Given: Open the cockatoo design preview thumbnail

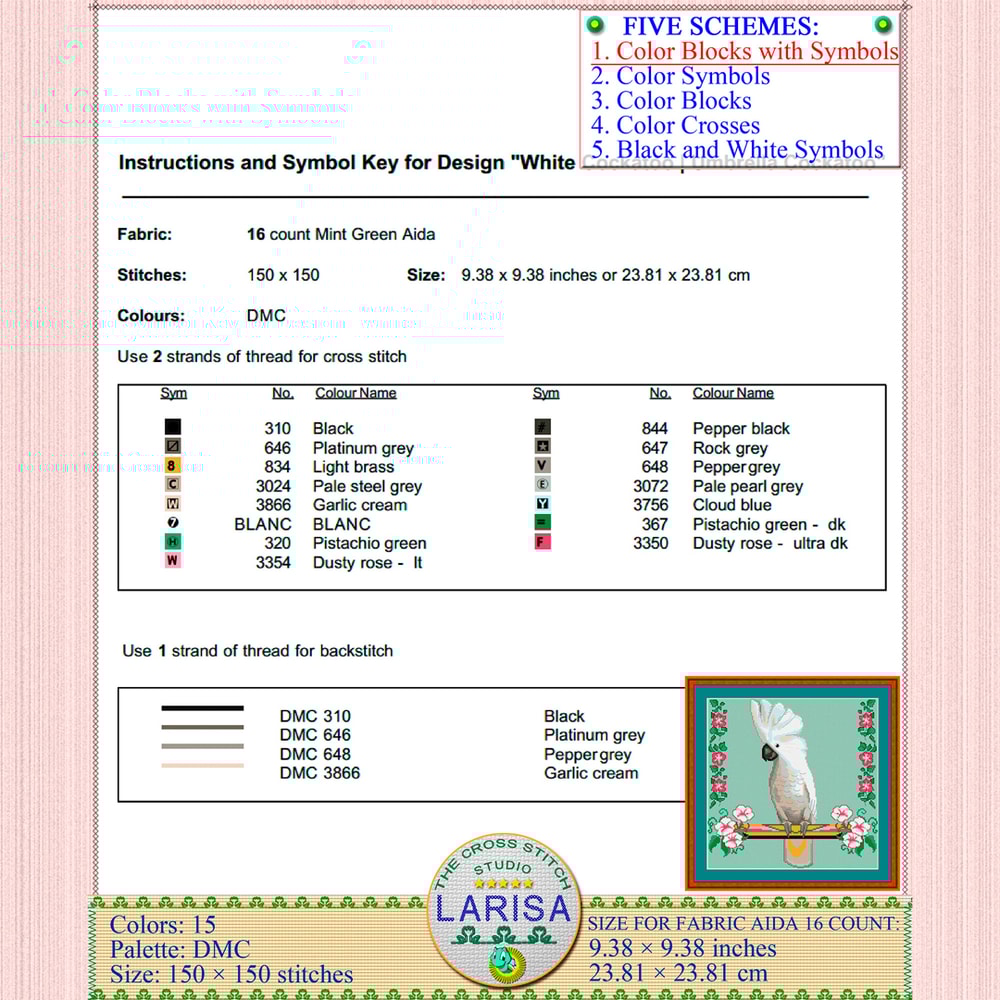Looking at the screenshot, I should click(791, 782).
